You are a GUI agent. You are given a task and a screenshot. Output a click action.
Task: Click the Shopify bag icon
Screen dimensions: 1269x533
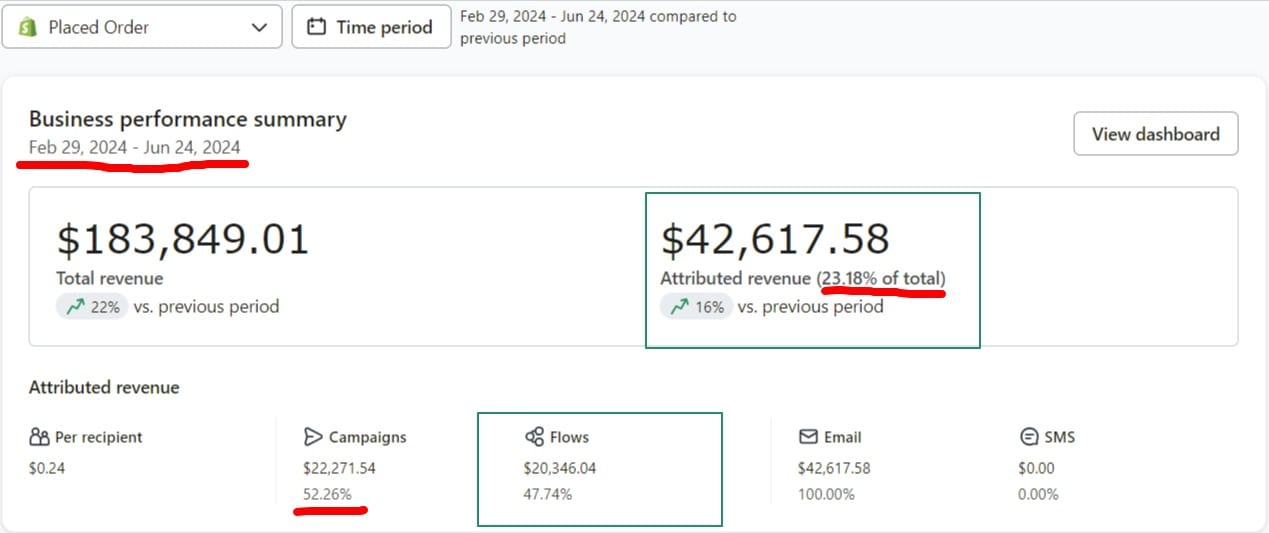(x=27, y=27)
